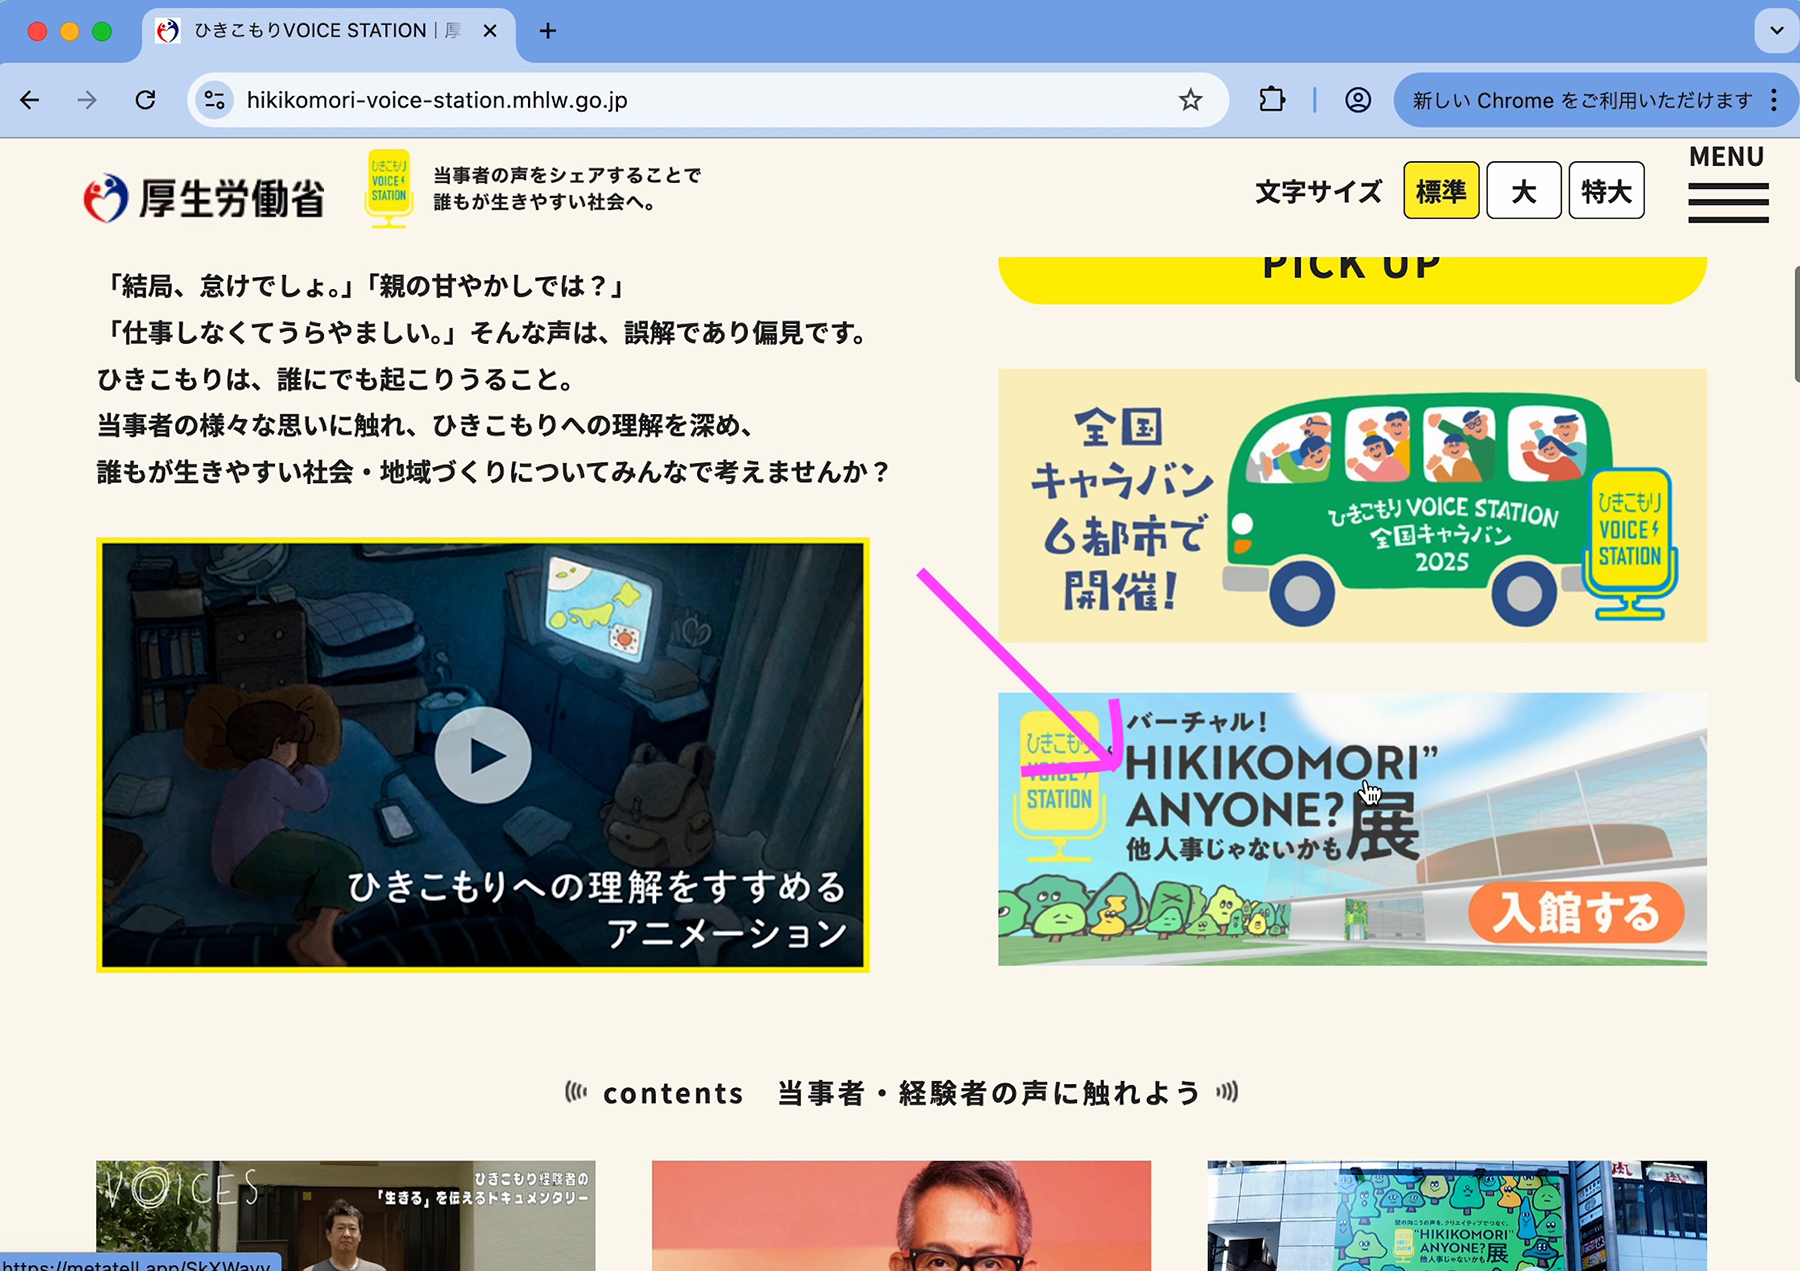This screenshot has height=1271, width=1800.
Task: Bookmark this page with the star icon
Action: [x=1190, y=100]
